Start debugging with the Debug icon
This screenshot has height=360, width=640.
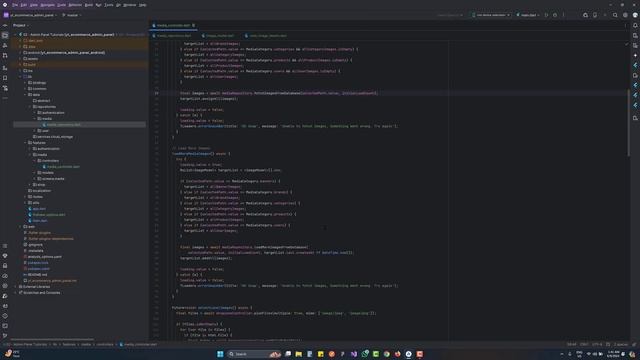point(555,15)
